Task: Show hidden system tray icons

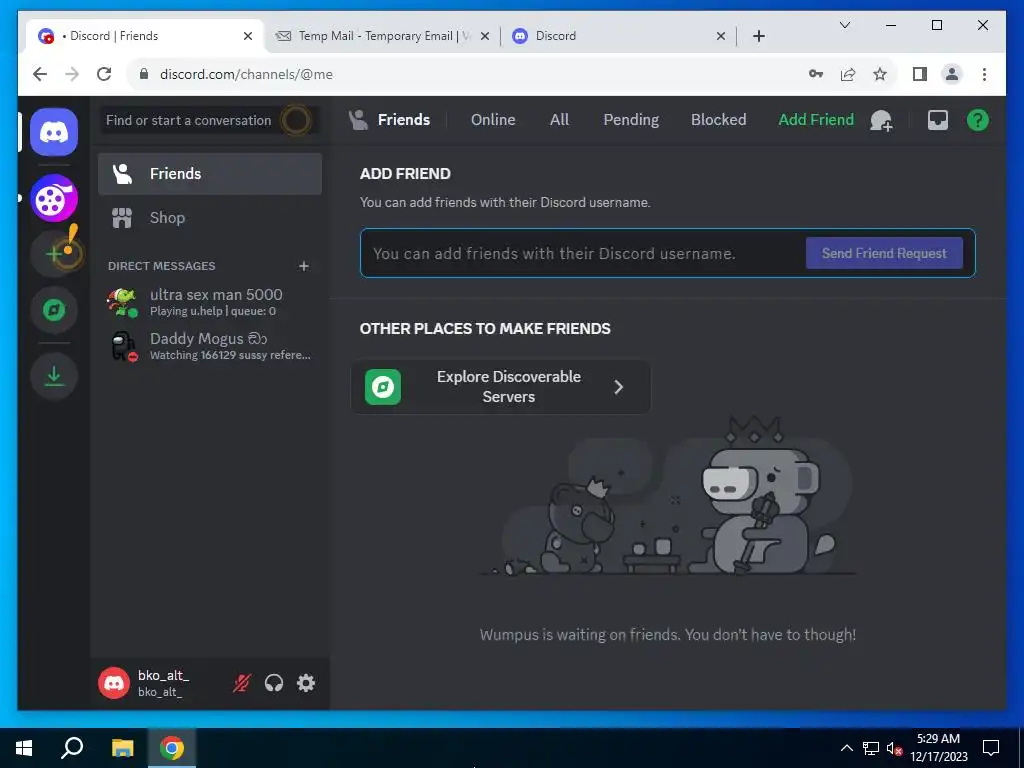Action: tap(846, 748)
